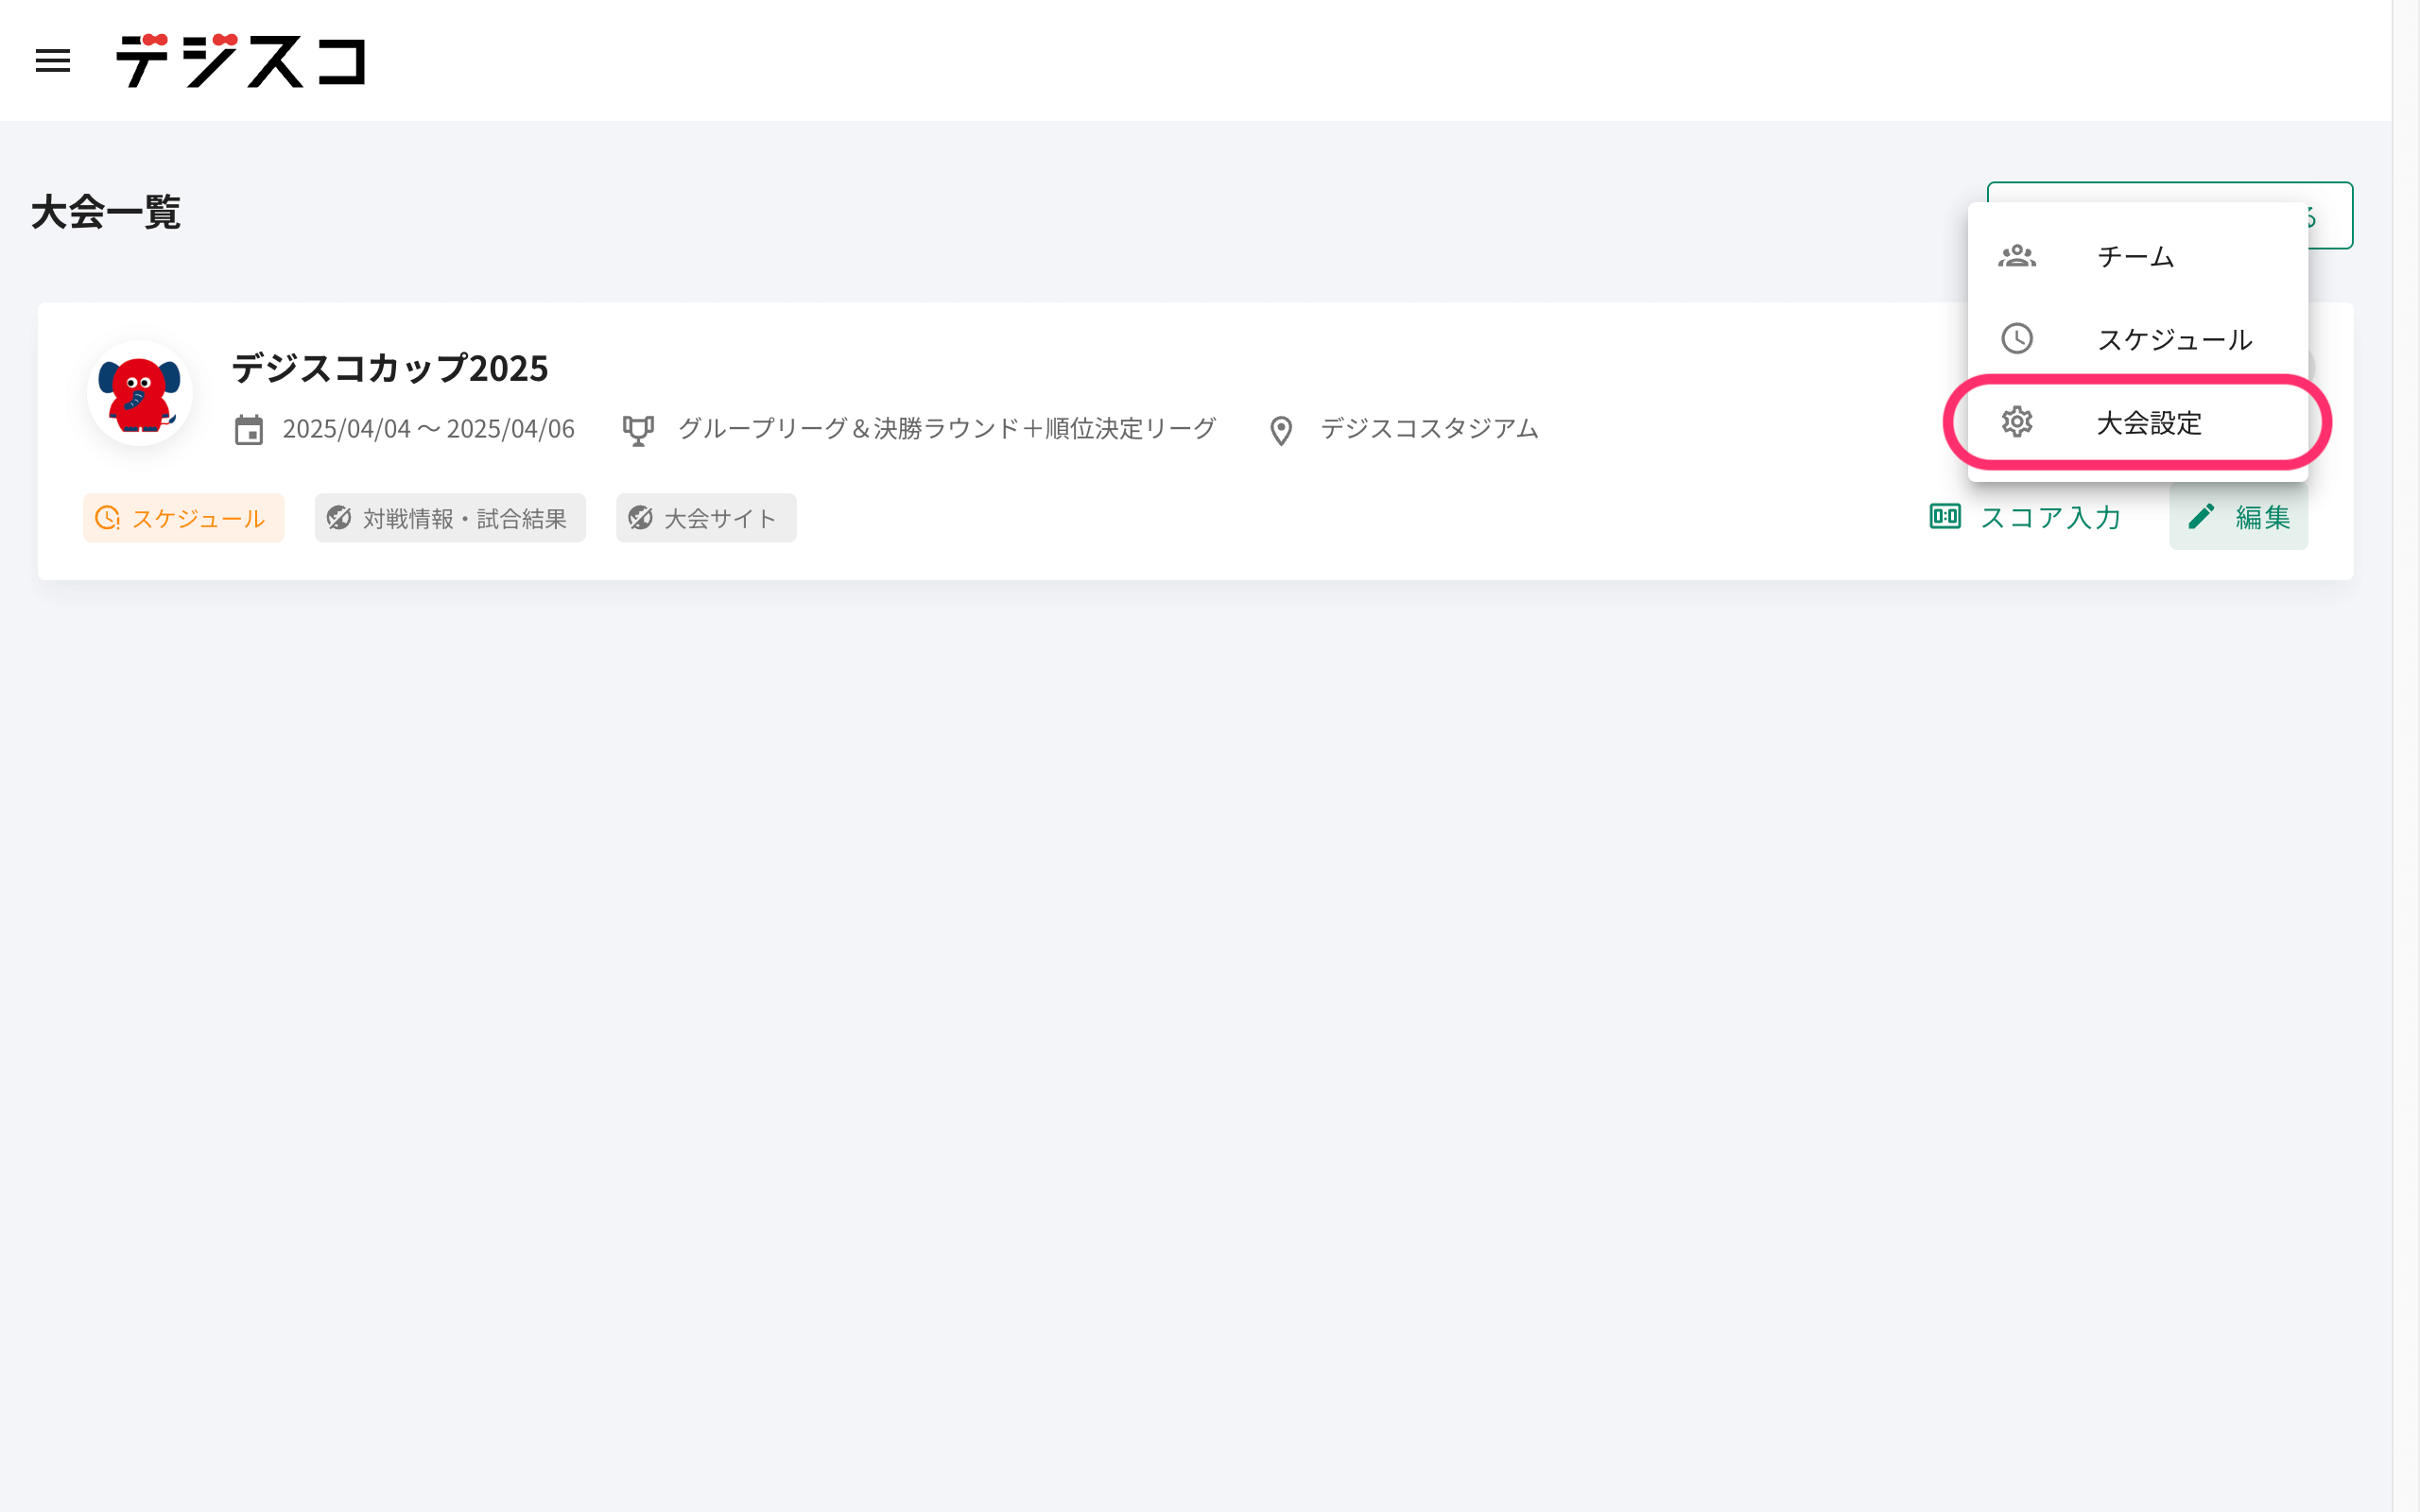Click the gear icon beside 大会設定

[x=2018, y=423]
